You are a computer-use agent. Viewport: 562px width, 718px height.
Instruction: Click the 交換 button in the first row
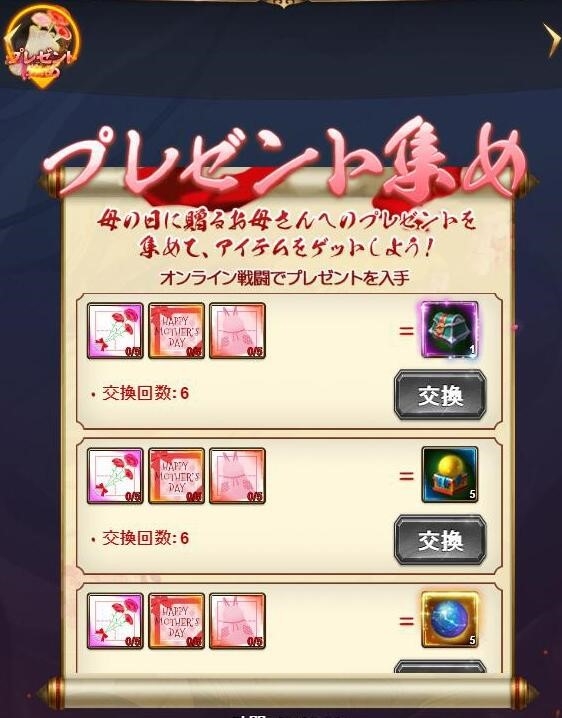(x=440, y=395)
